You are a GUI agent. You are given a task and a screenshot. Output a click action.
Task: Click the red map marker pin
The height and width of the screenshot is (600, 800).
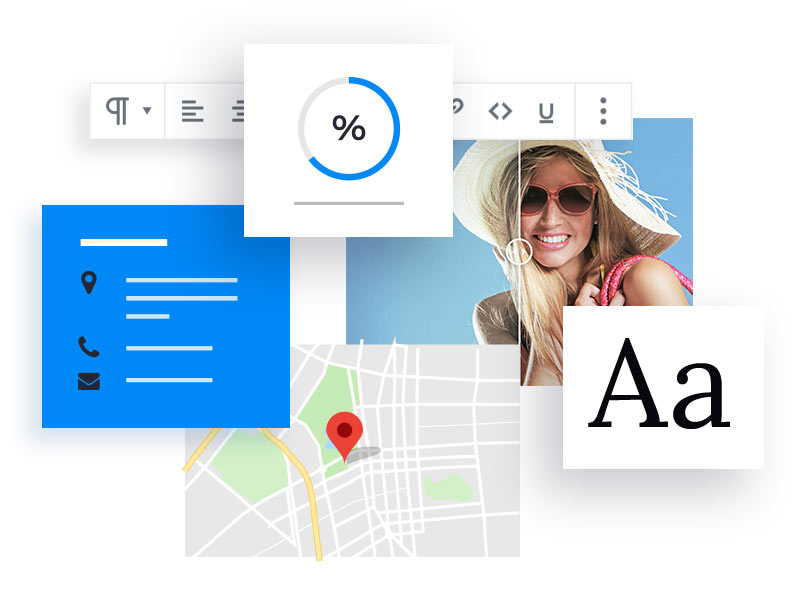point(344,433)
